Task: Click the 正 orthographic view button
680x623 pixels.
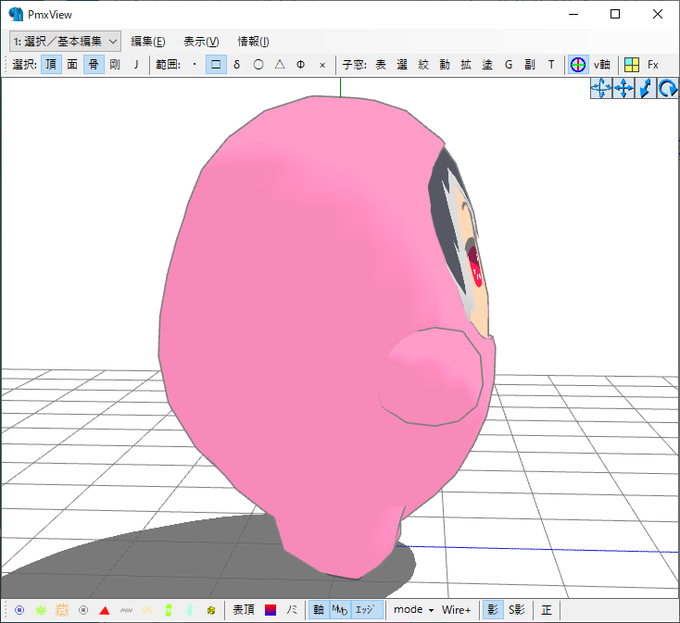Action: (x=546, y=610)
